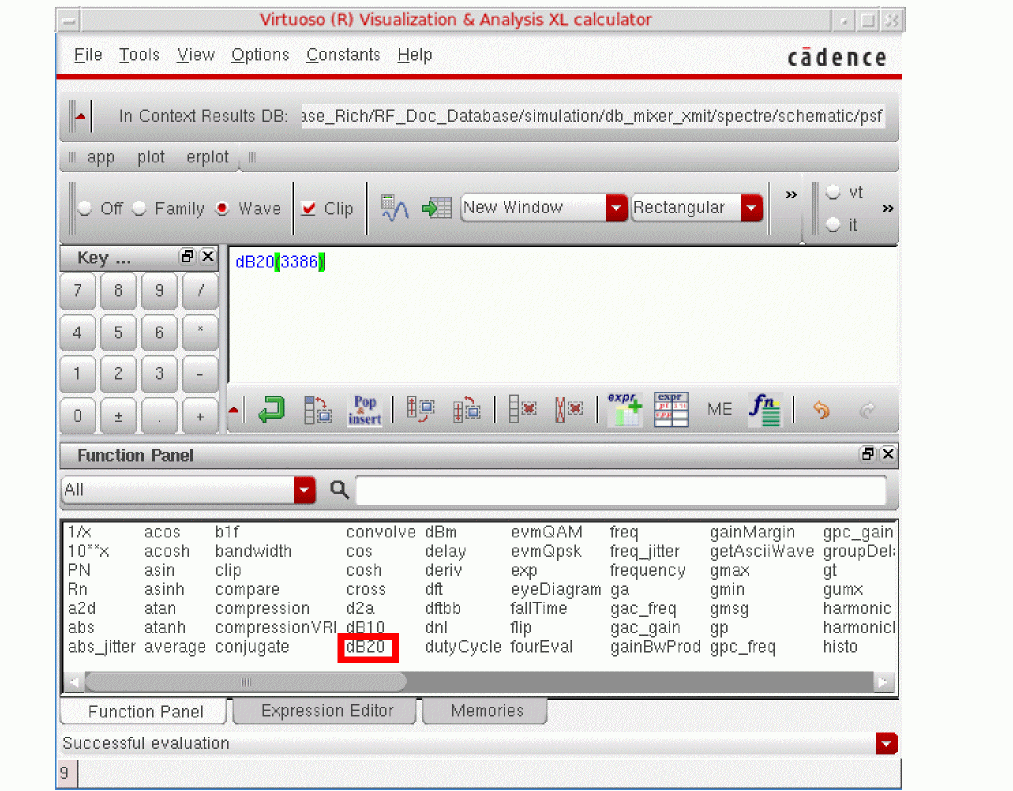Click the Function Panel search field
The image size is (1013, 791).
pos(621,490)
